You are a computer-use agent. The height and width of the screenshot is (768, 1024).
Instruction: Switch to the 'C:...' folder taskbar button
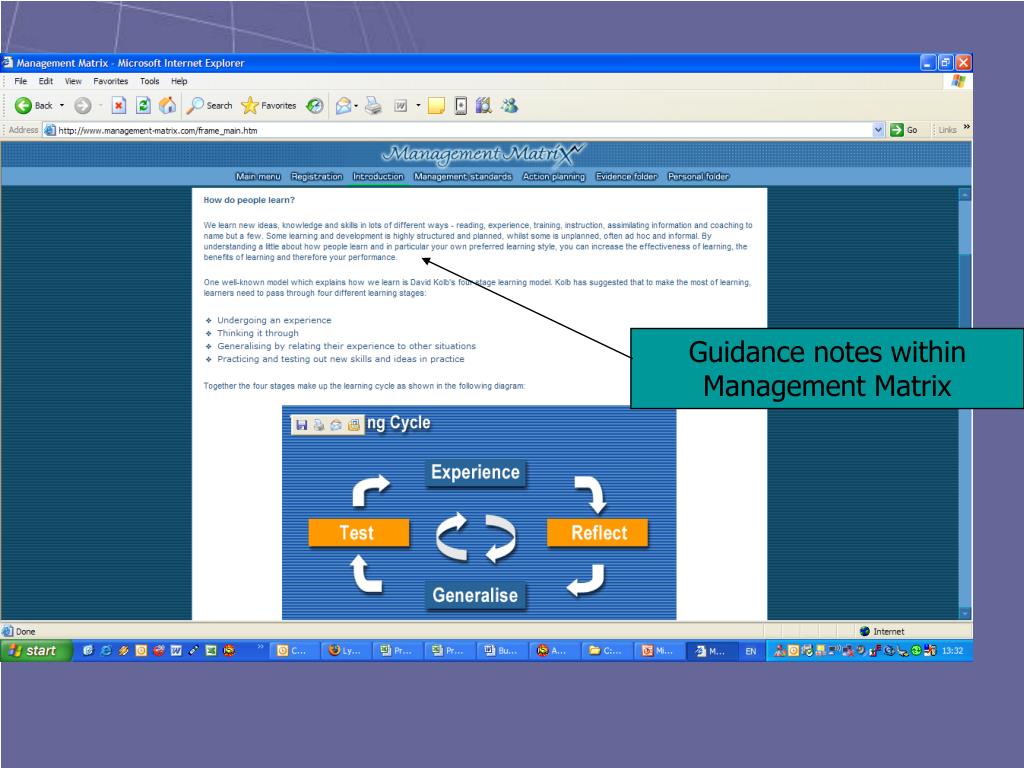pos(606,650)
